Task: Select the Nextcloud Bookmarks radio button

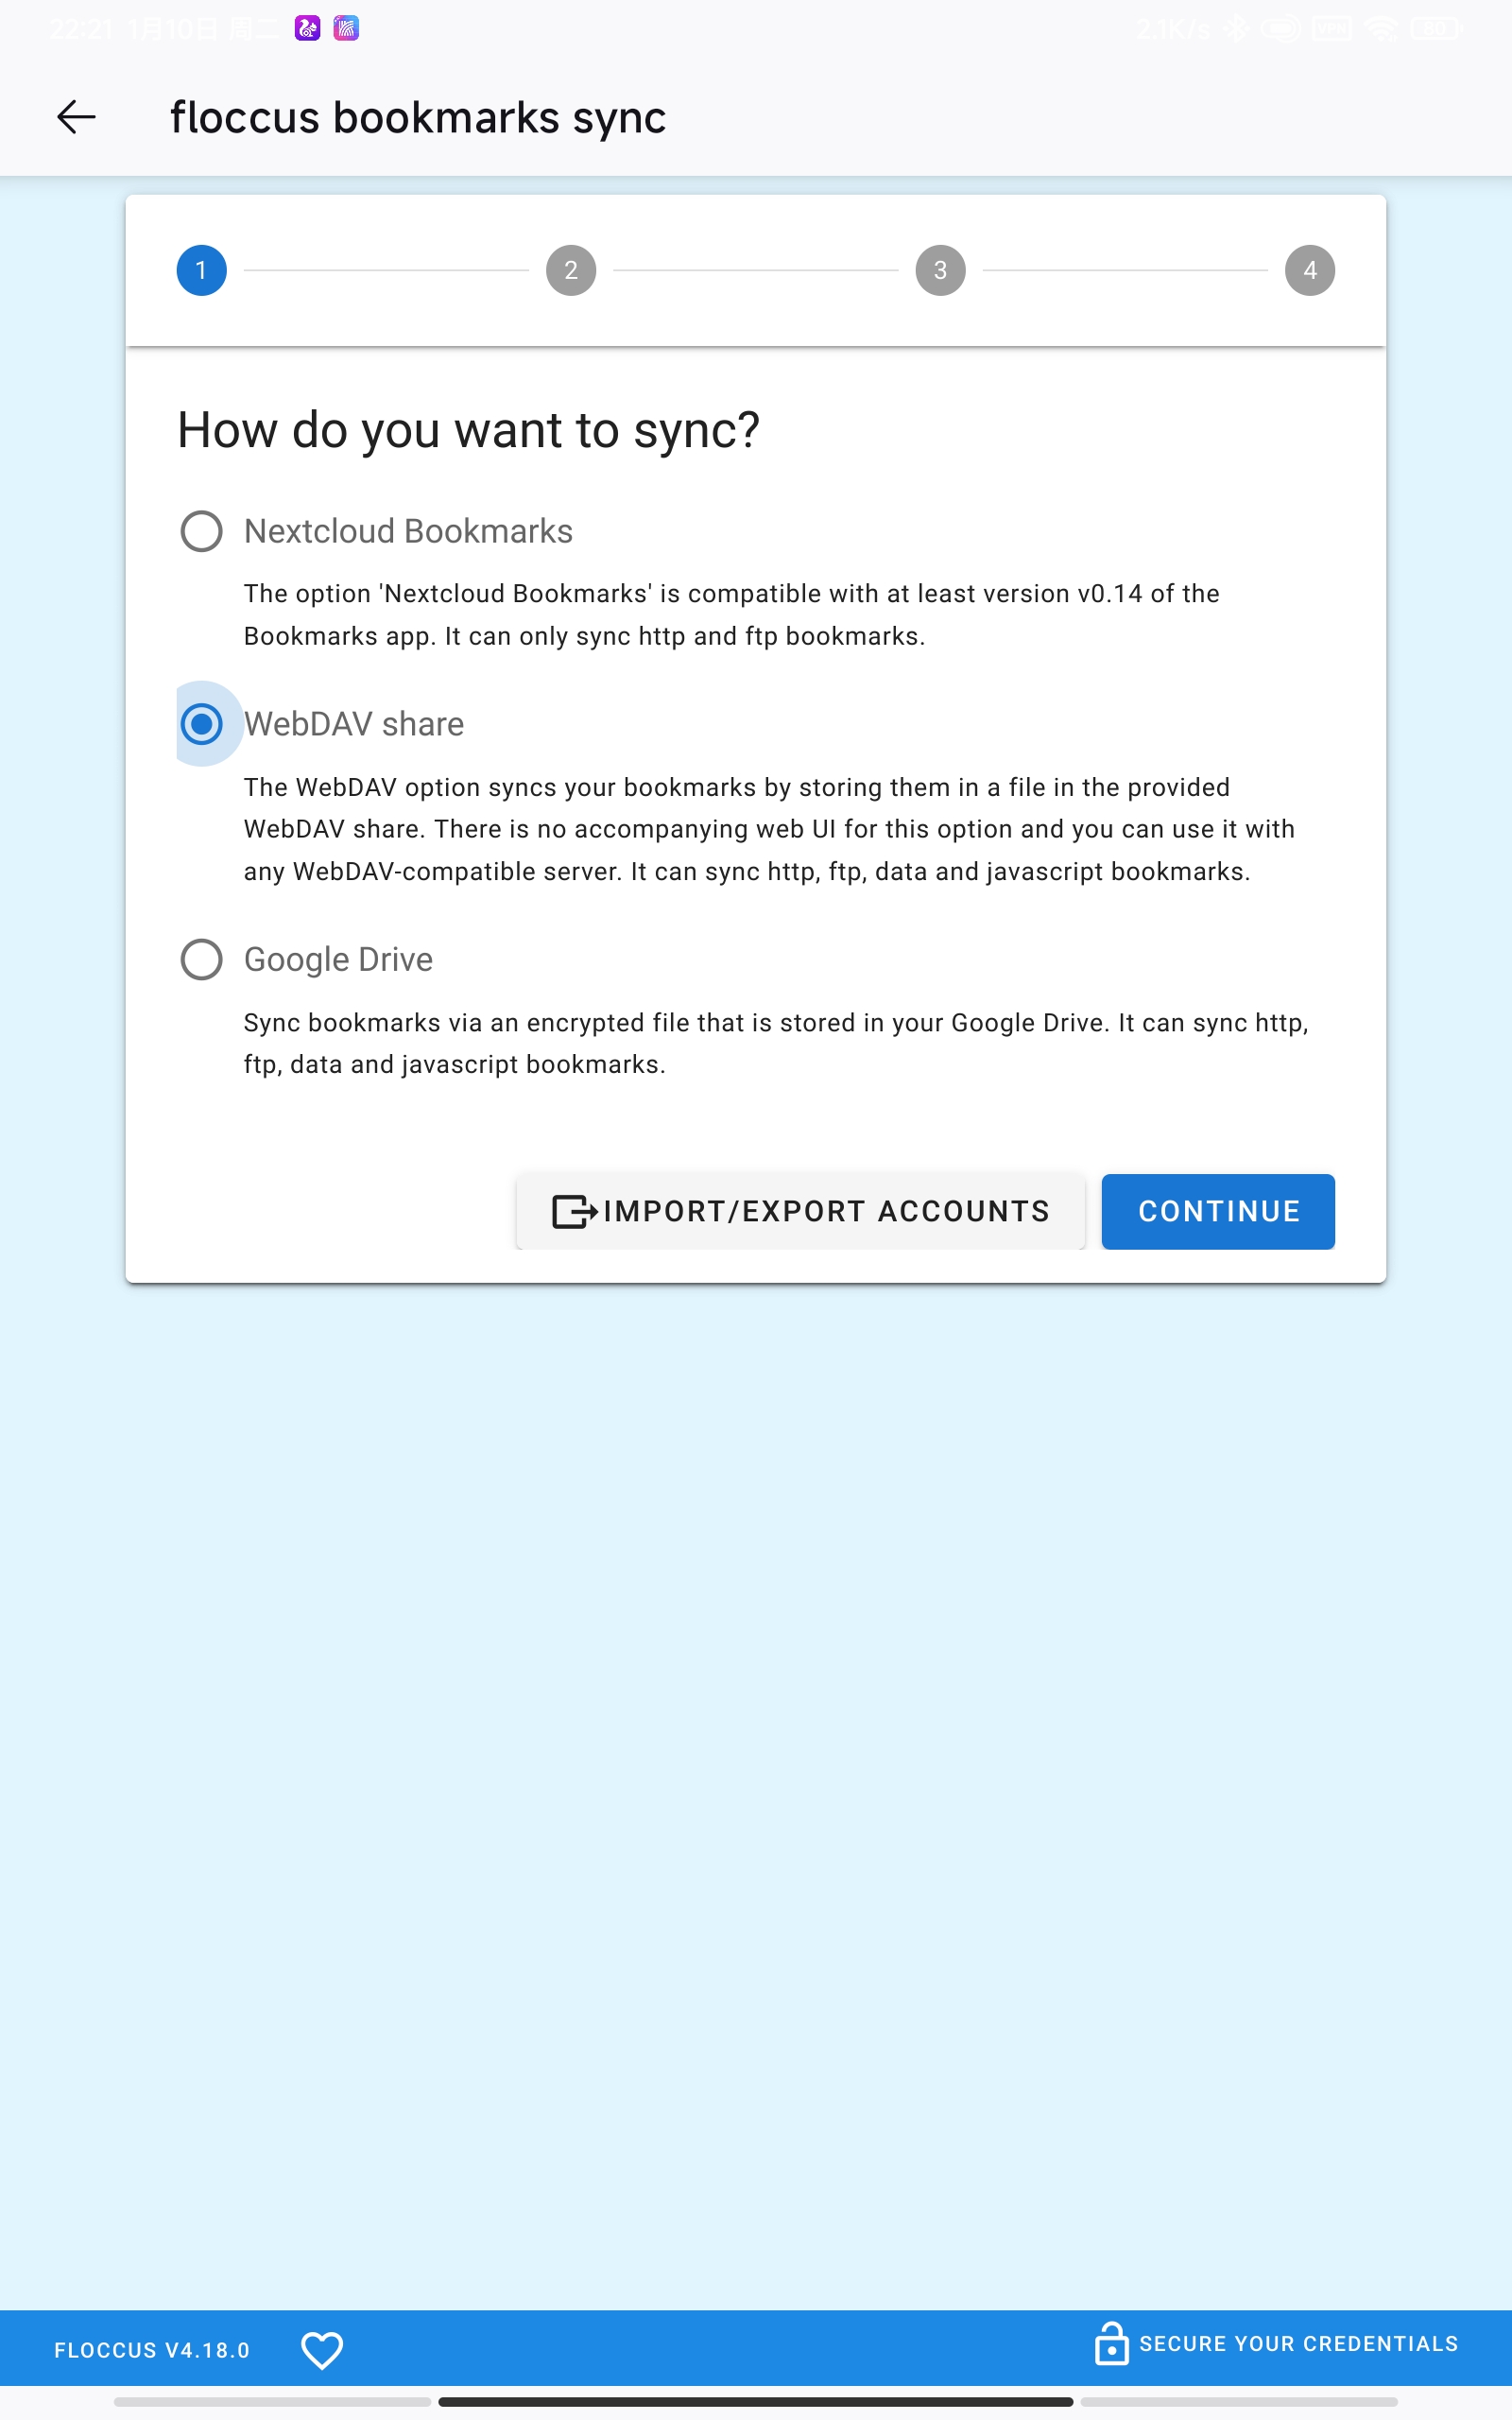Action: click(201, 531)
